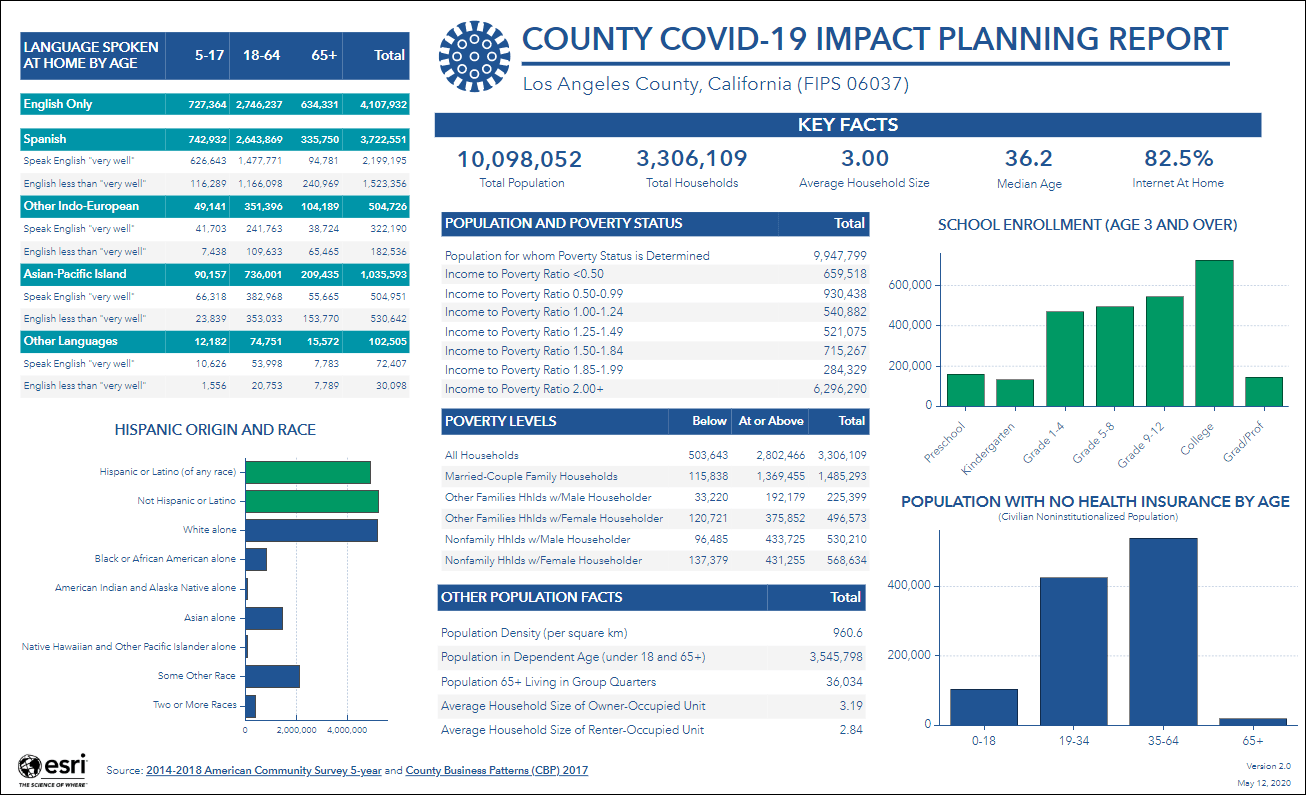Click the Other Indo-European row label
The image size is (1306, 795).
[x=81, y=206]
